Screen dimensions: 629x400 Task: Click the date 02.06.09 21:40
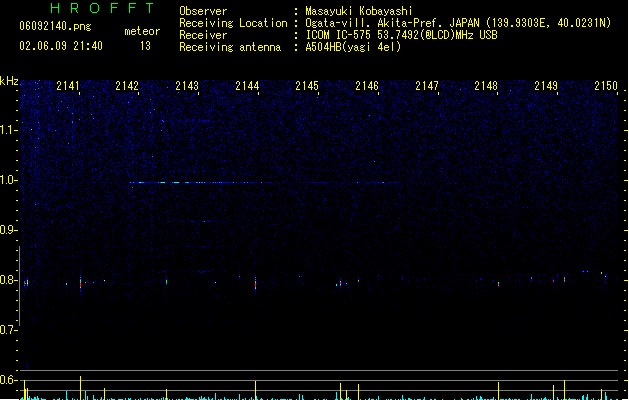click(61, 46)
